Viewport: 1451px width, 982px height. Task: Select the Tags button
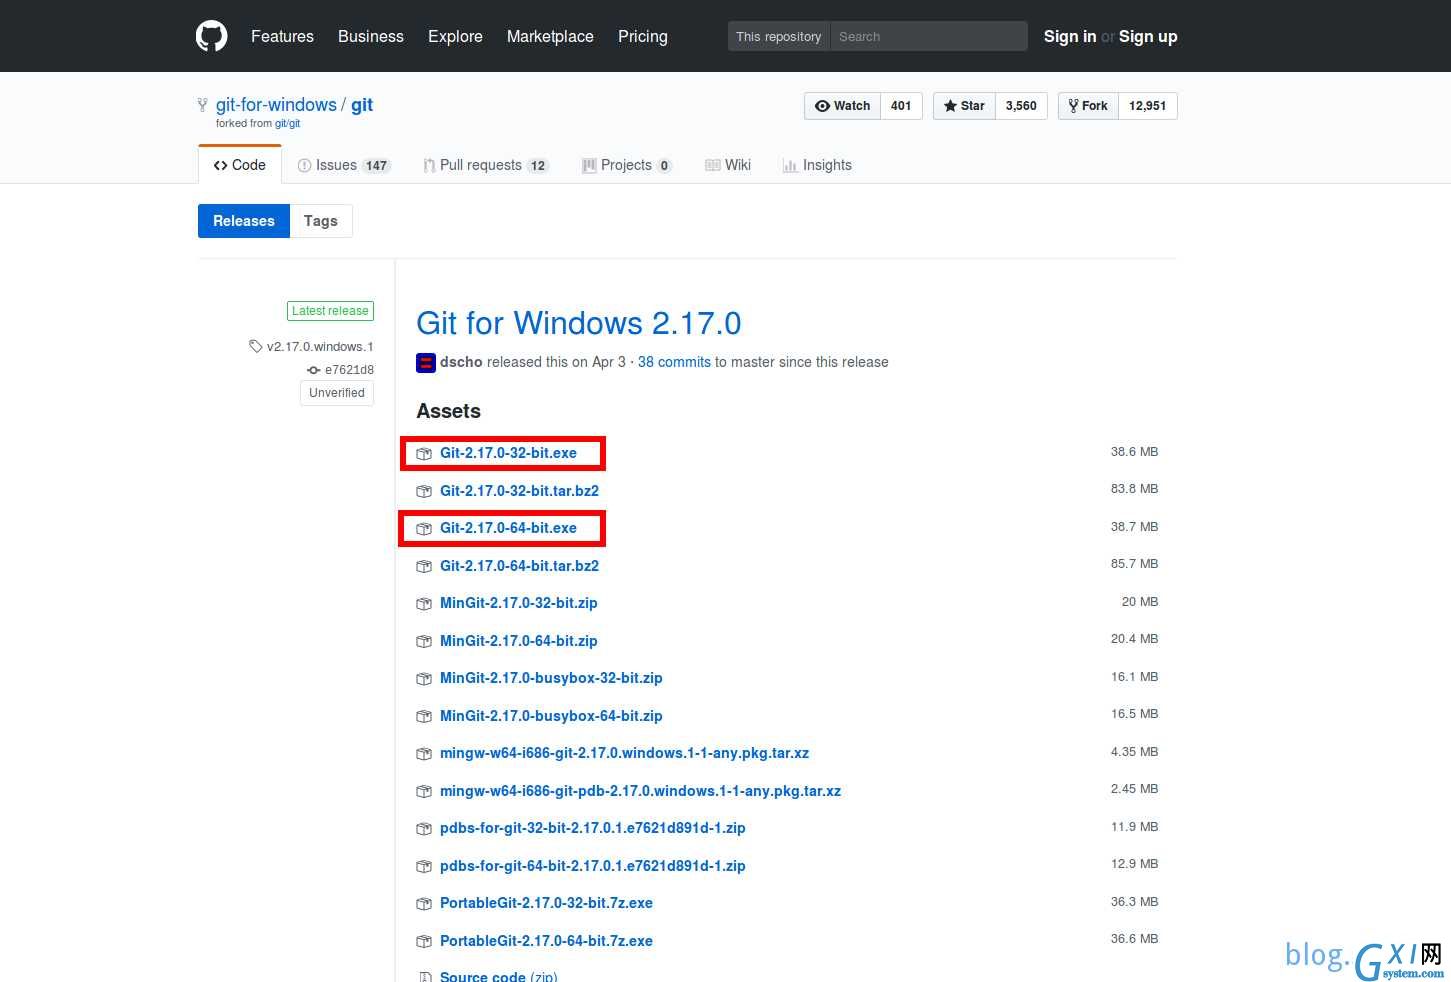point(321,221)
